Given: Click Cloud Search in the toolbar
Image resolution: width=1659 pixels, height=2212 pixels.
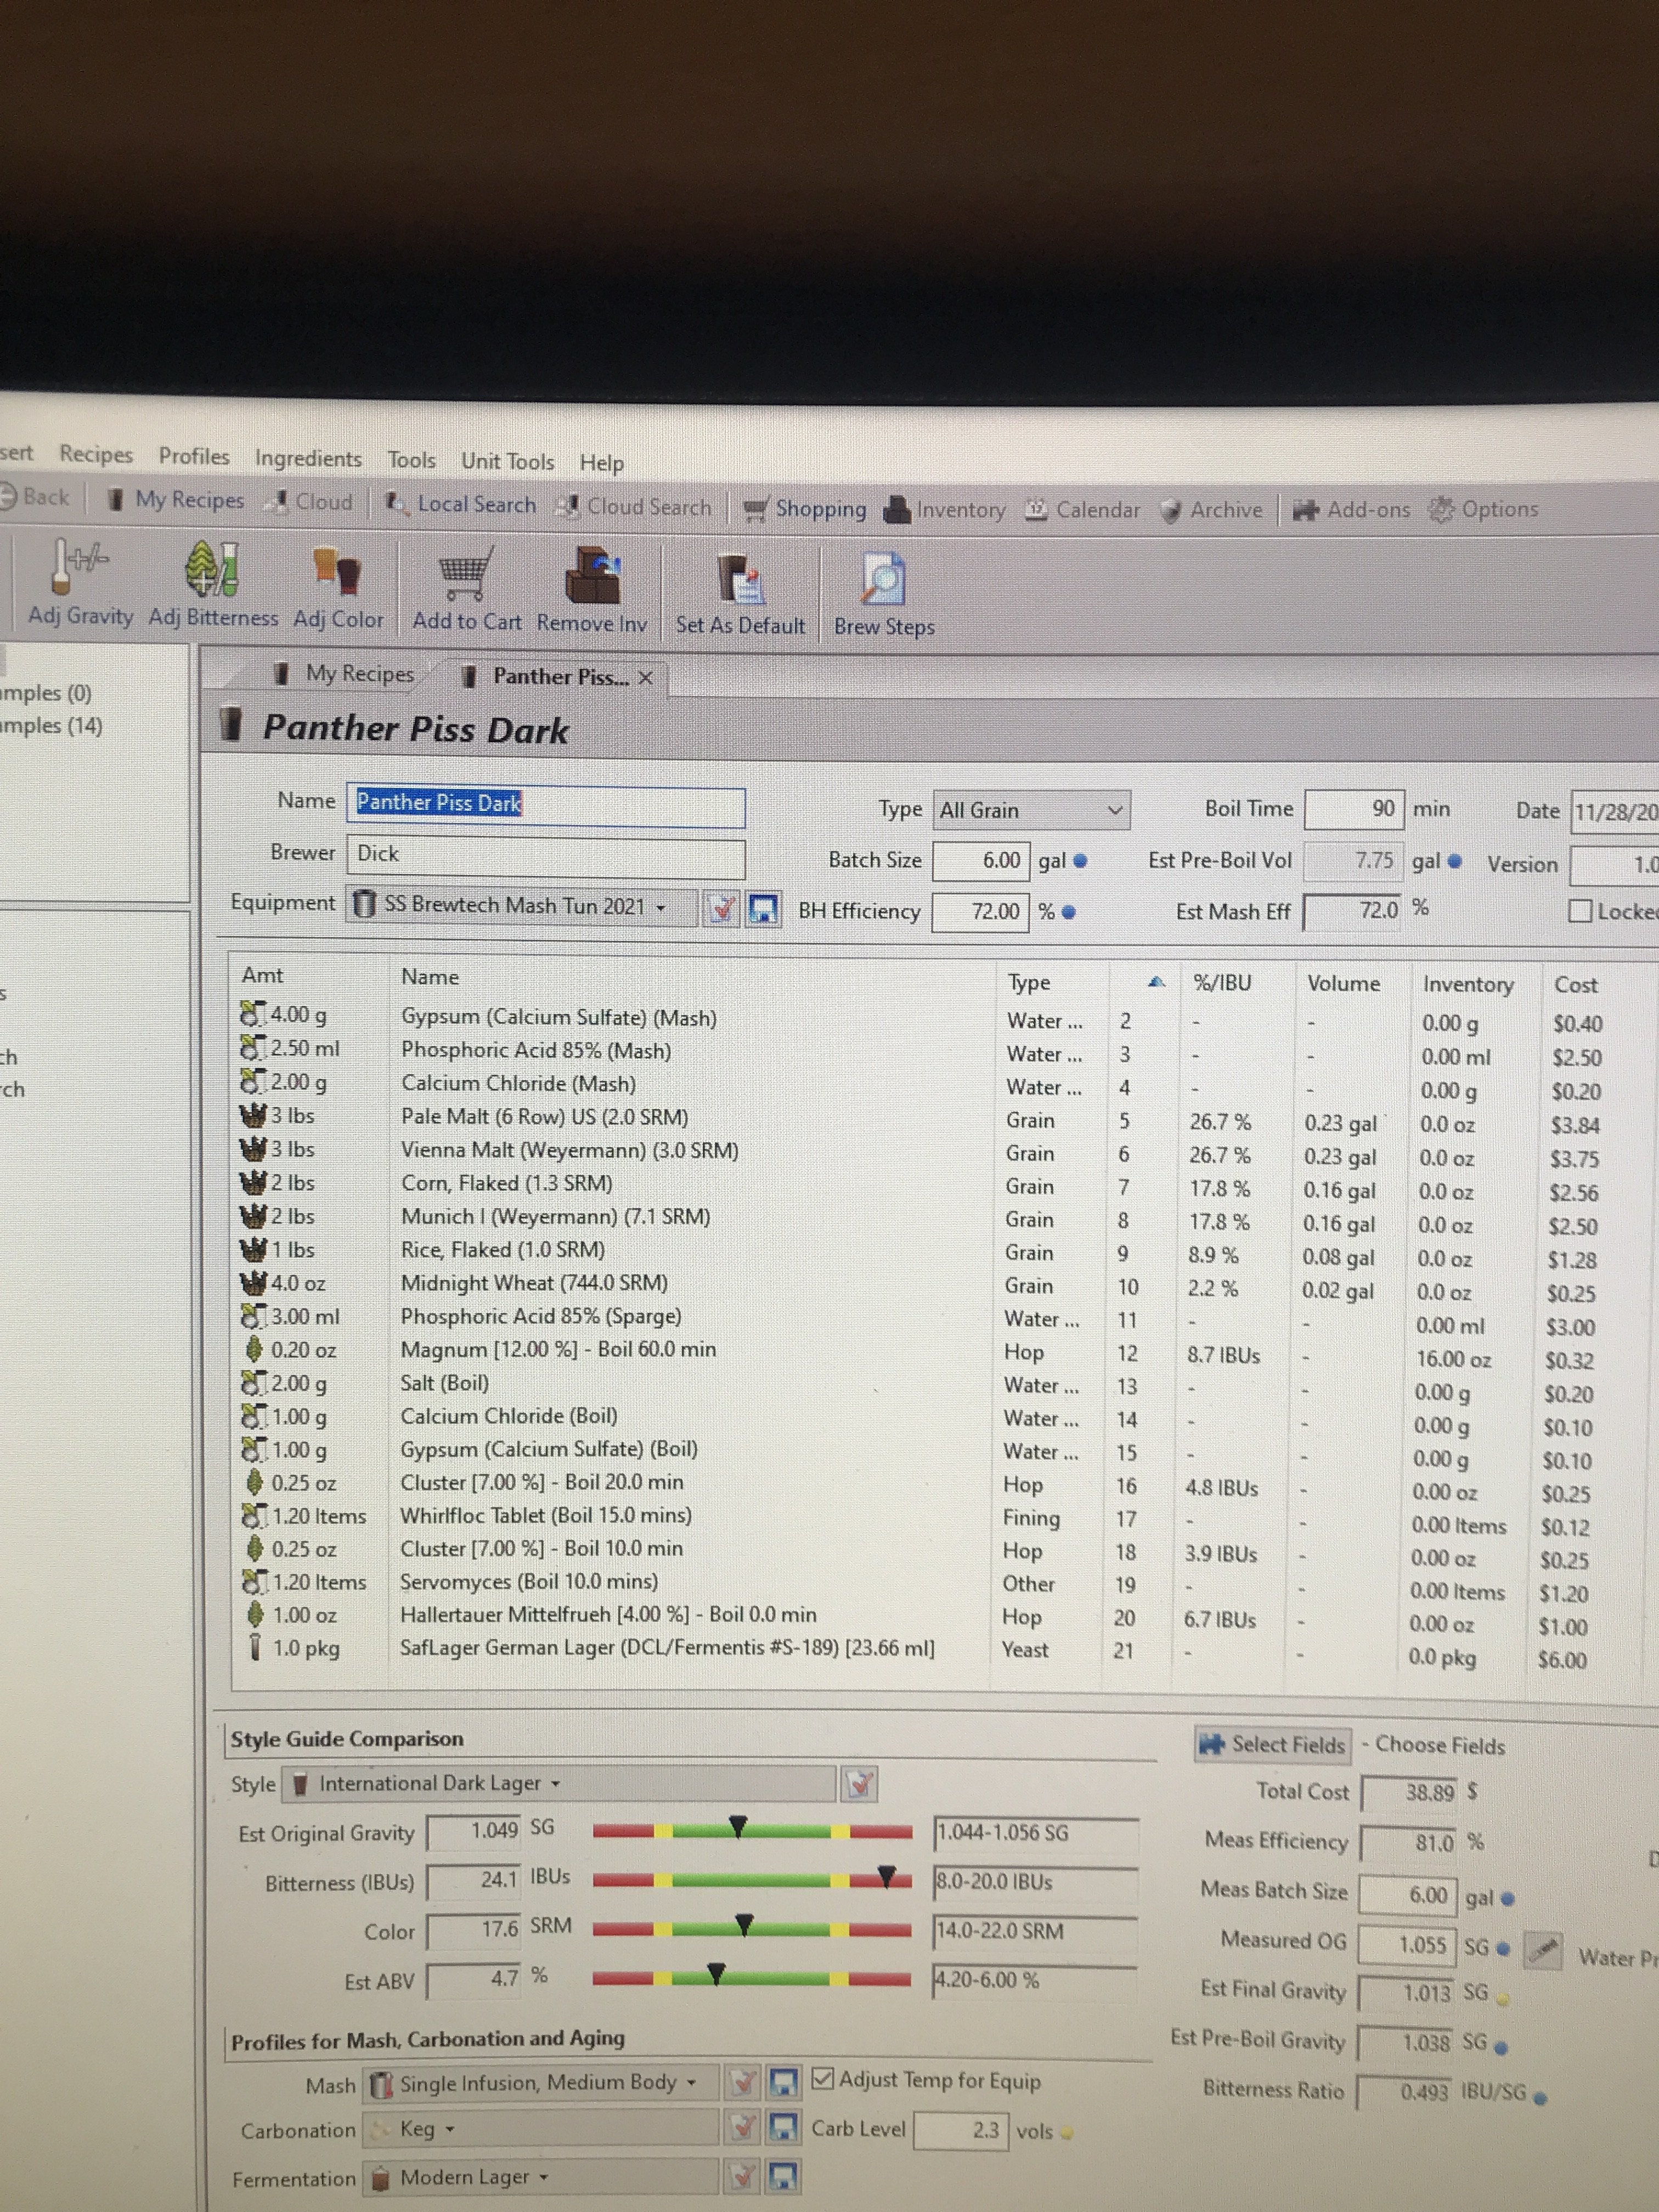Looking at the screenshot, I should pos(635,506).
